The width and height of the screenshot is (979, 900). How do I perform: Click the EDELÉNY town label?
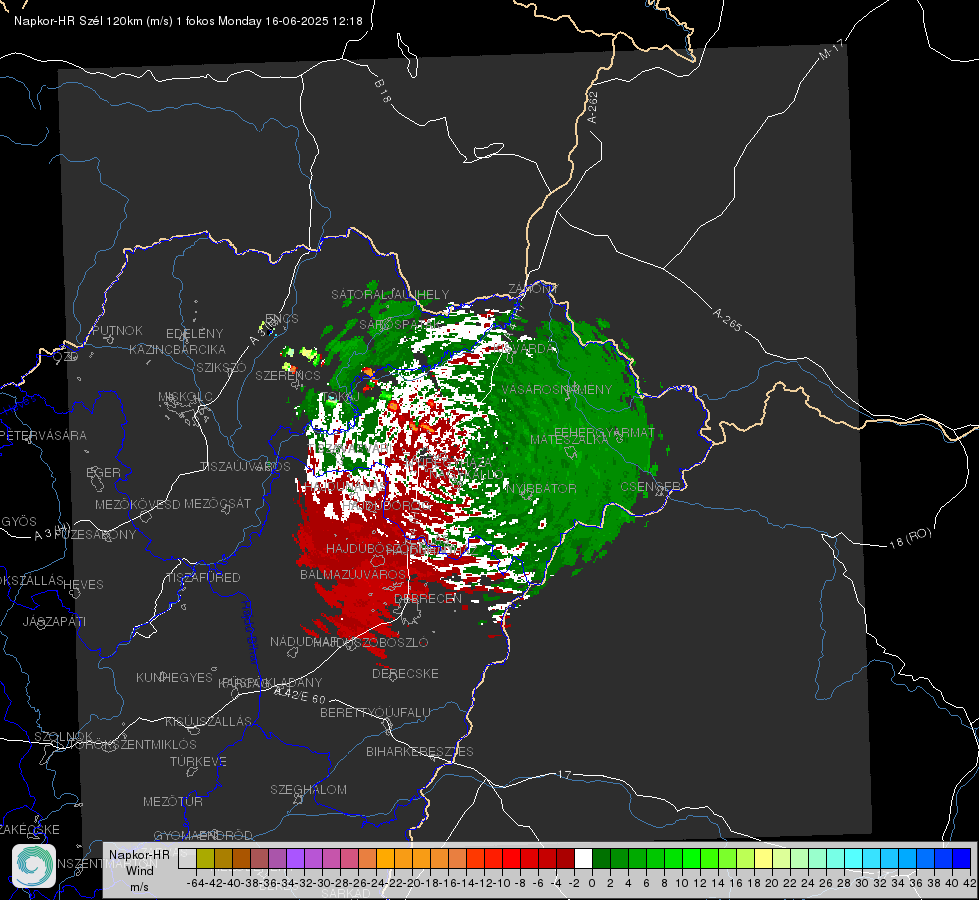[195, 334]
